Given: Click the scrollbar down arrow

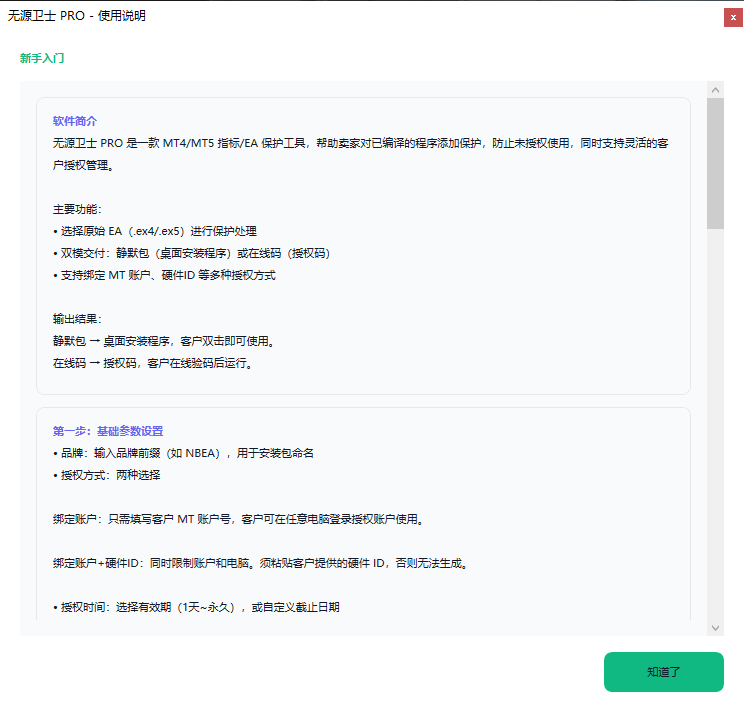Looking at the screenshot, I should click(715, 628).
